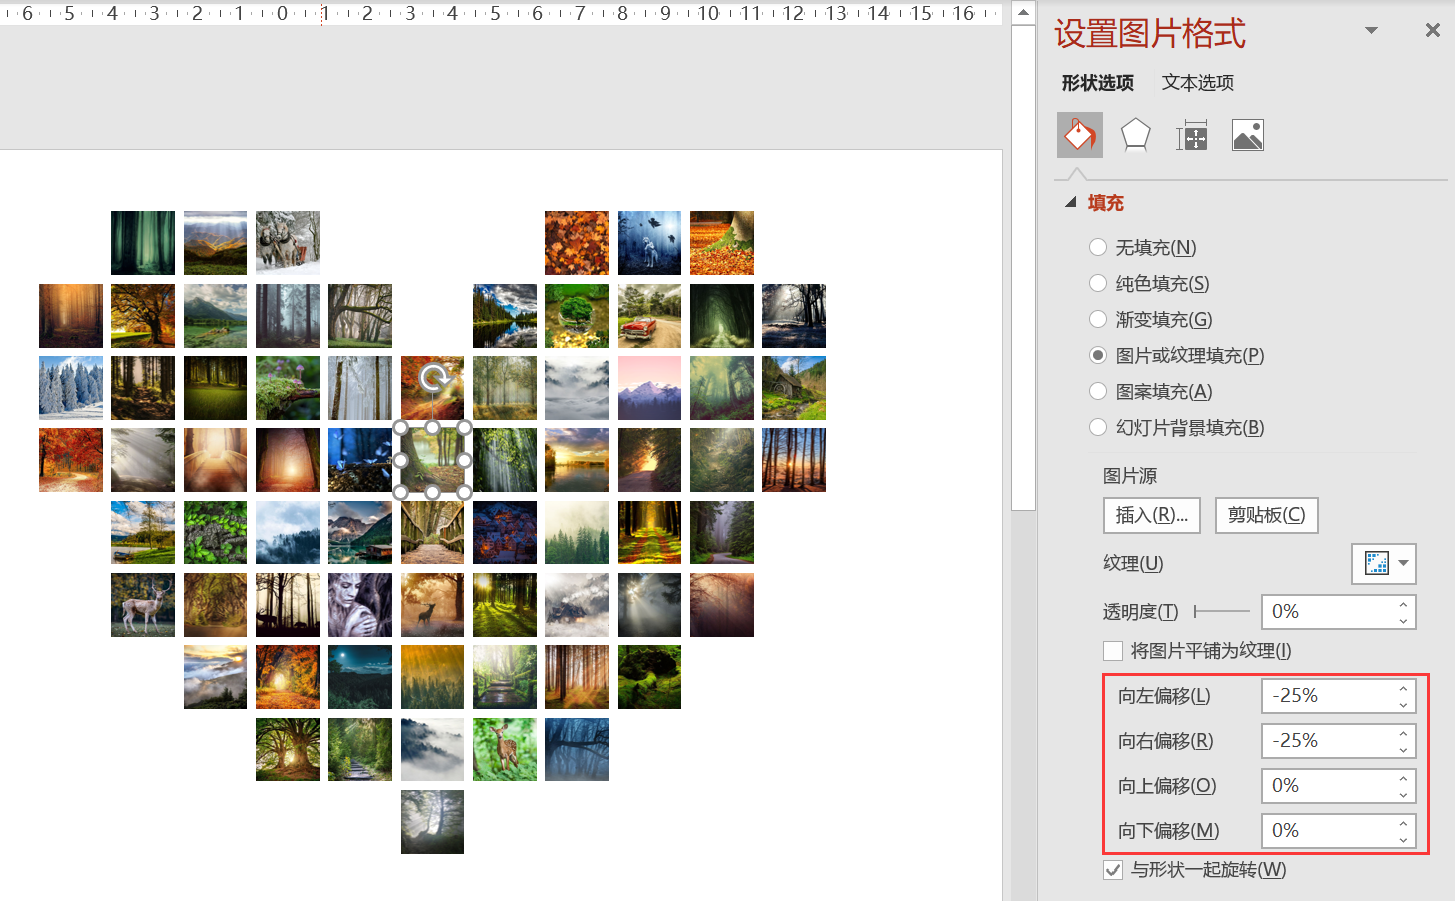Switch to 形状选项 tab
The height and width of the screenshot is (901, 1455).
1098,83
